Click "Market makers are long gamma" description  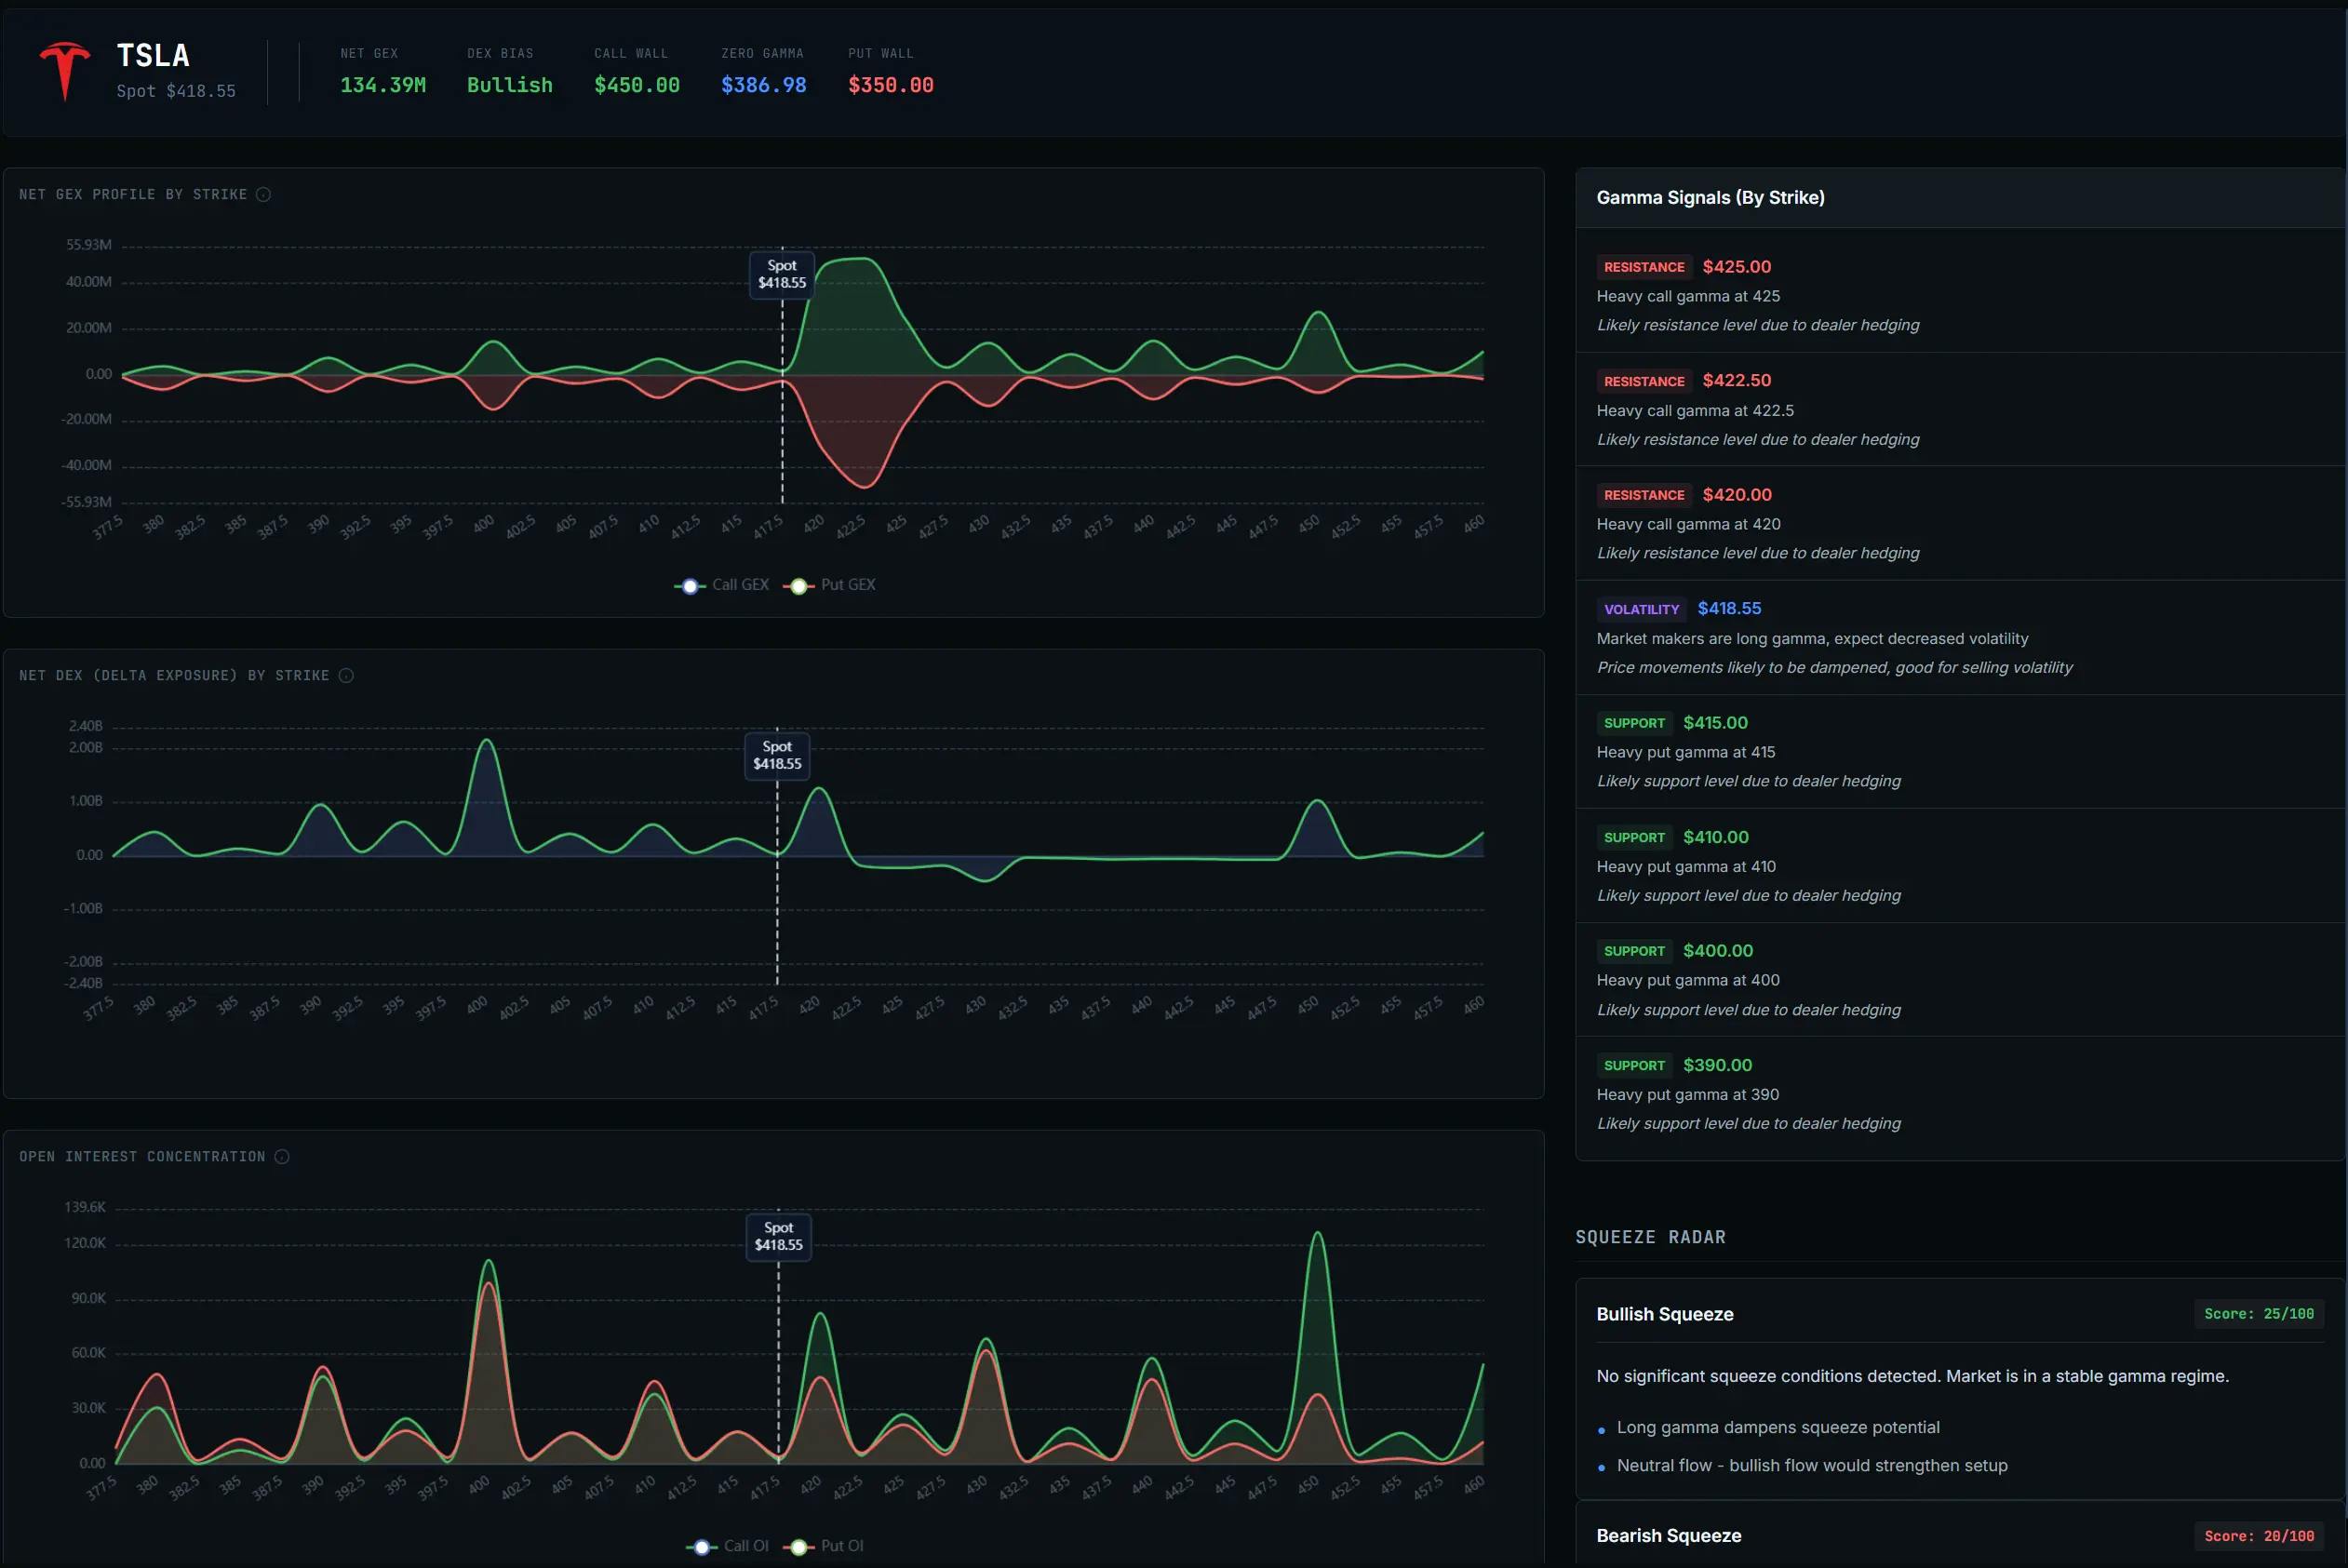click(x=1813, y=639)
